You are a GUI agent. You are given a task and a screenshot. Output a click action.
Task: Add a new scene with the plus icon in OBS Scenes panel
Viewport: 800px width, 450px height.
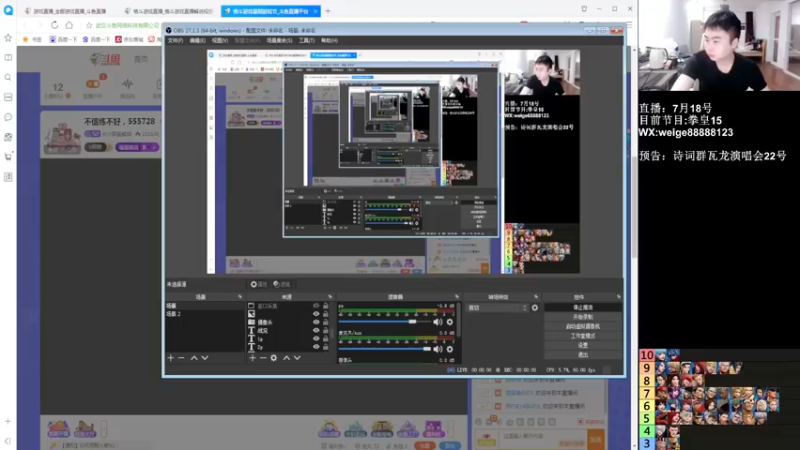tap(171, 358)
